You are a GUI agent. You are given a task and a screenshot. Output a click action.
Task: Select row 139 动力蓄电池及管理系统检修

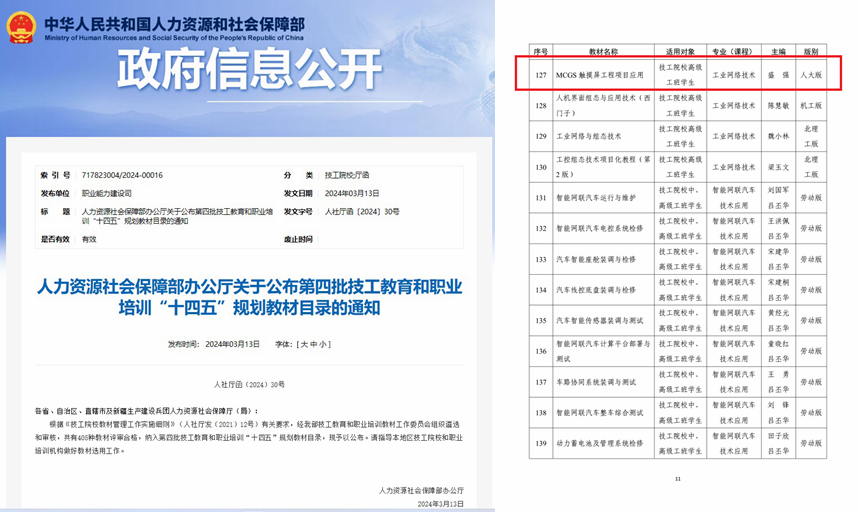(603, 442)
